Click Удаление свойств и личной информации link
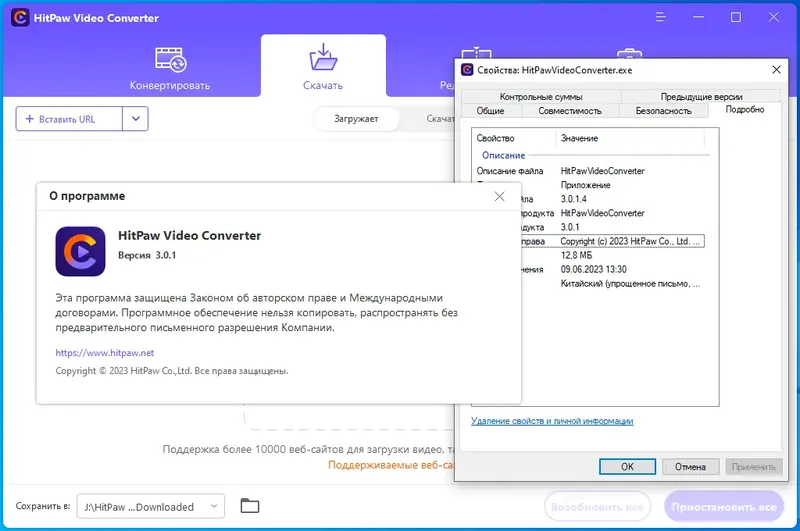The height and width of the screenshot is (531, 800). point(552,421)
